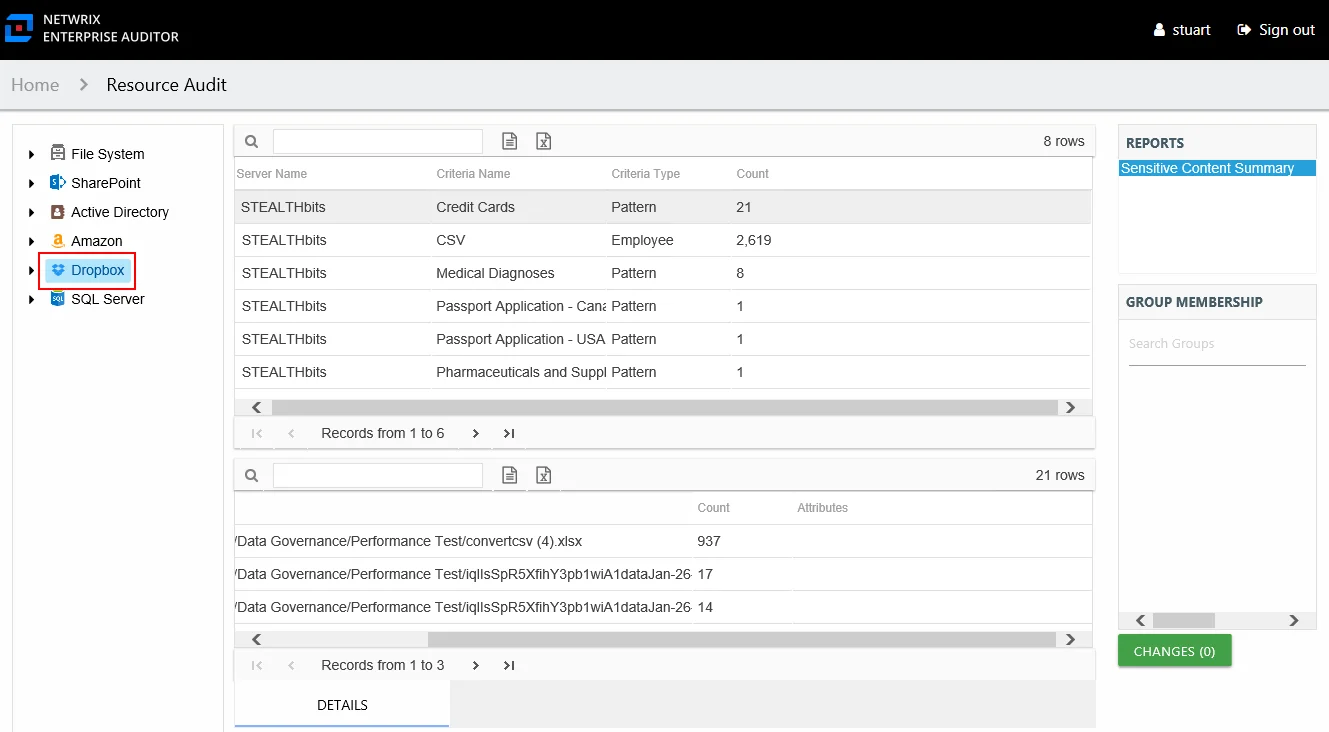
Task: Select the Medical Diagnoses row
Action: pyautogui.click(x=662, y=273)
